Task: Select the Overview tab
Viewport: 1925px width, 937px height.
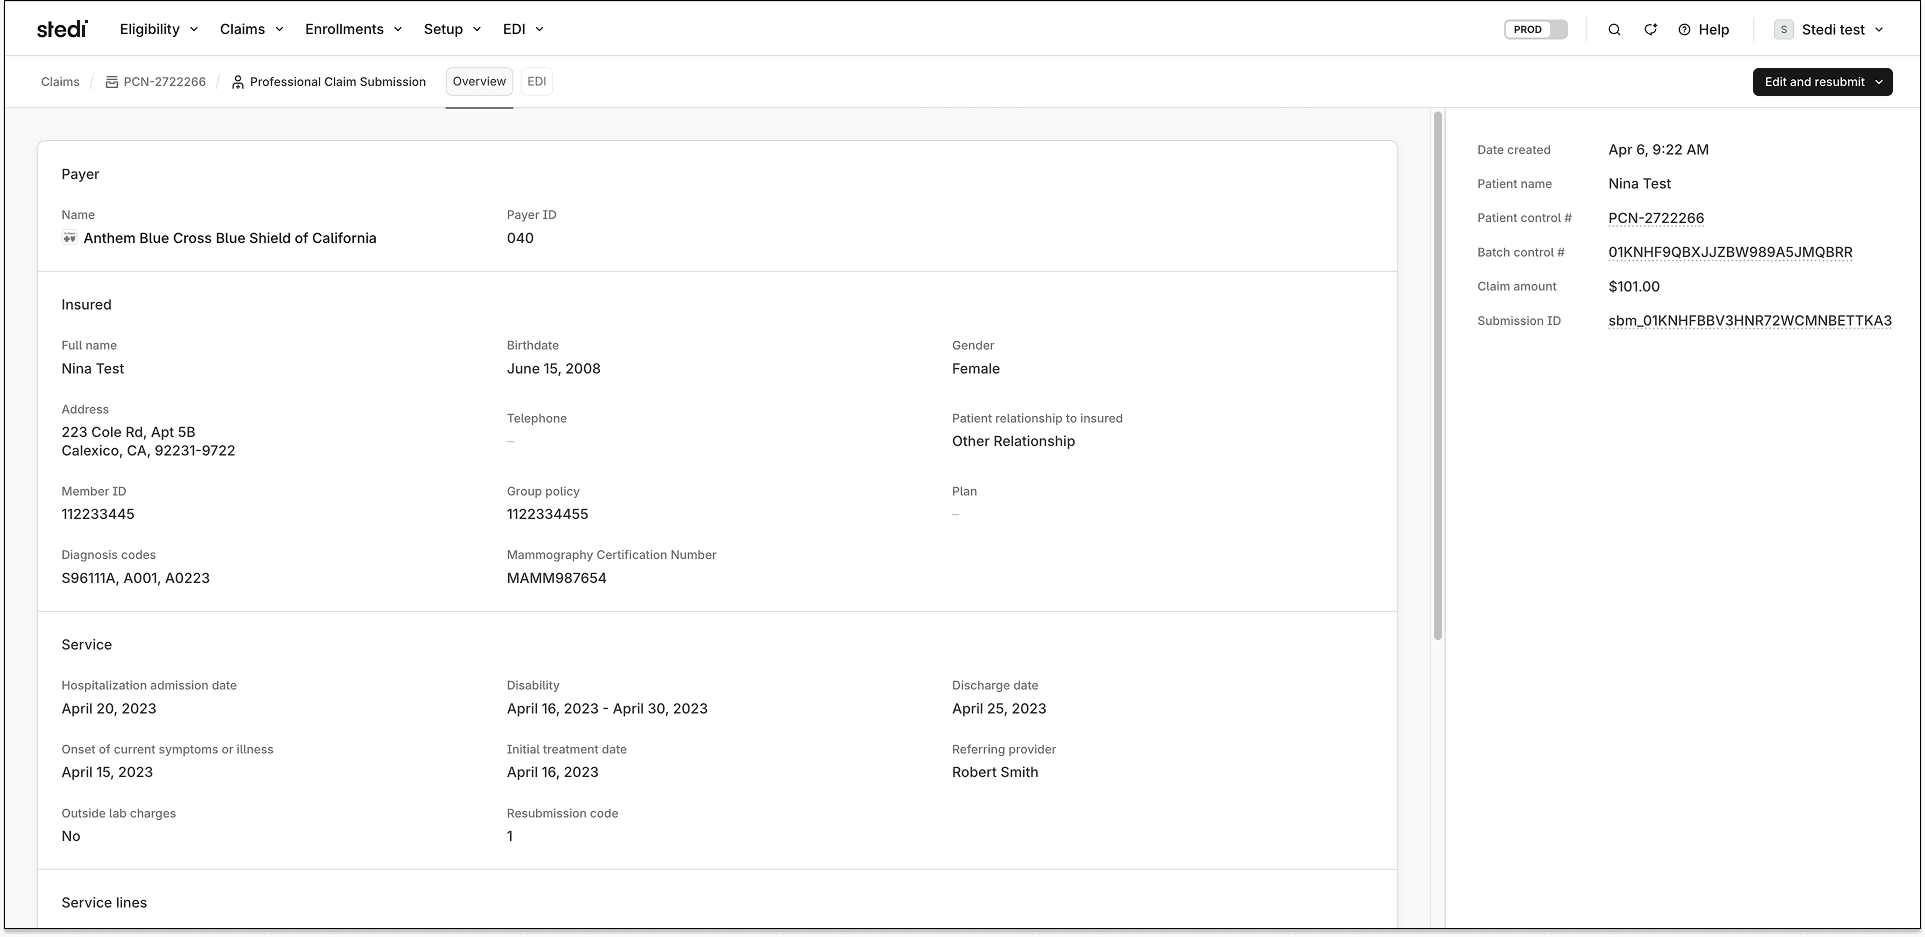Action: point(479,81)
